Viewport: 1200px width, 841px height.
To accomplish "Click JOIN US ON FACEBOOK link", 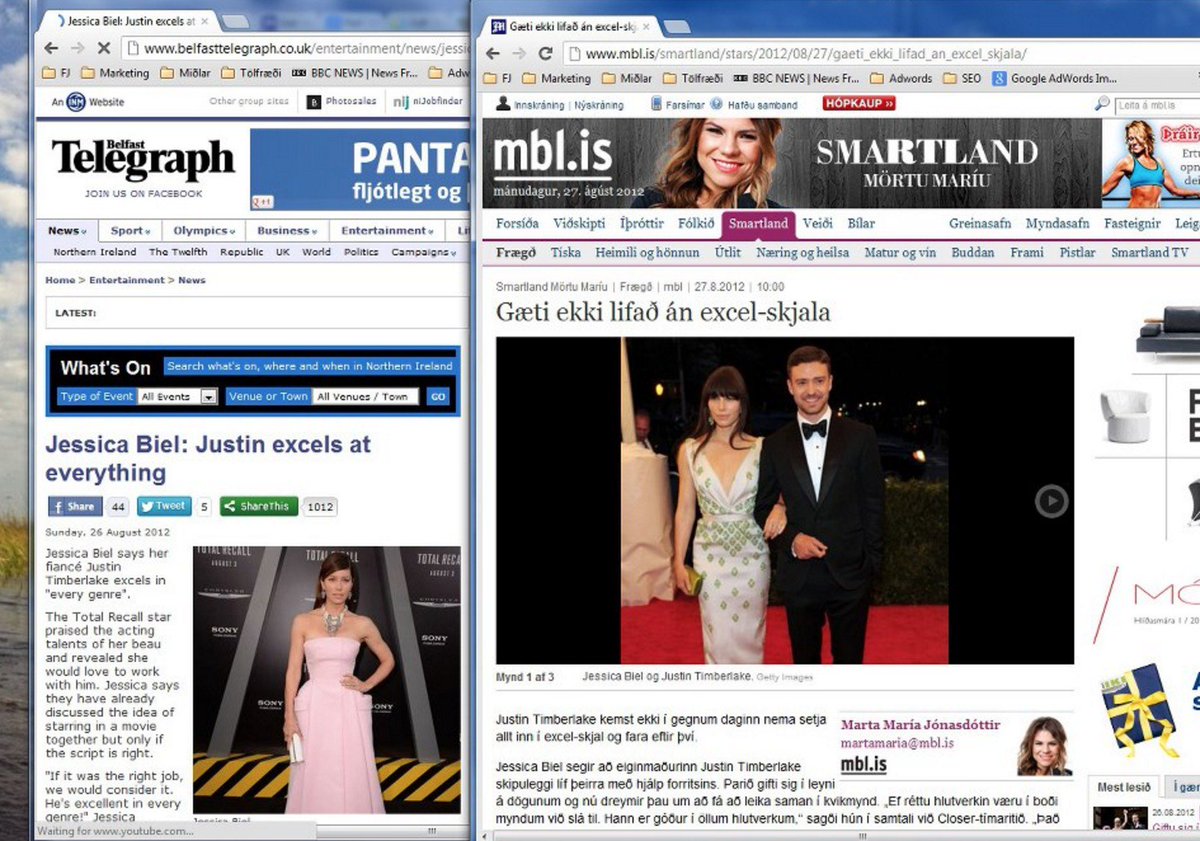I will (x=143, y=194).
